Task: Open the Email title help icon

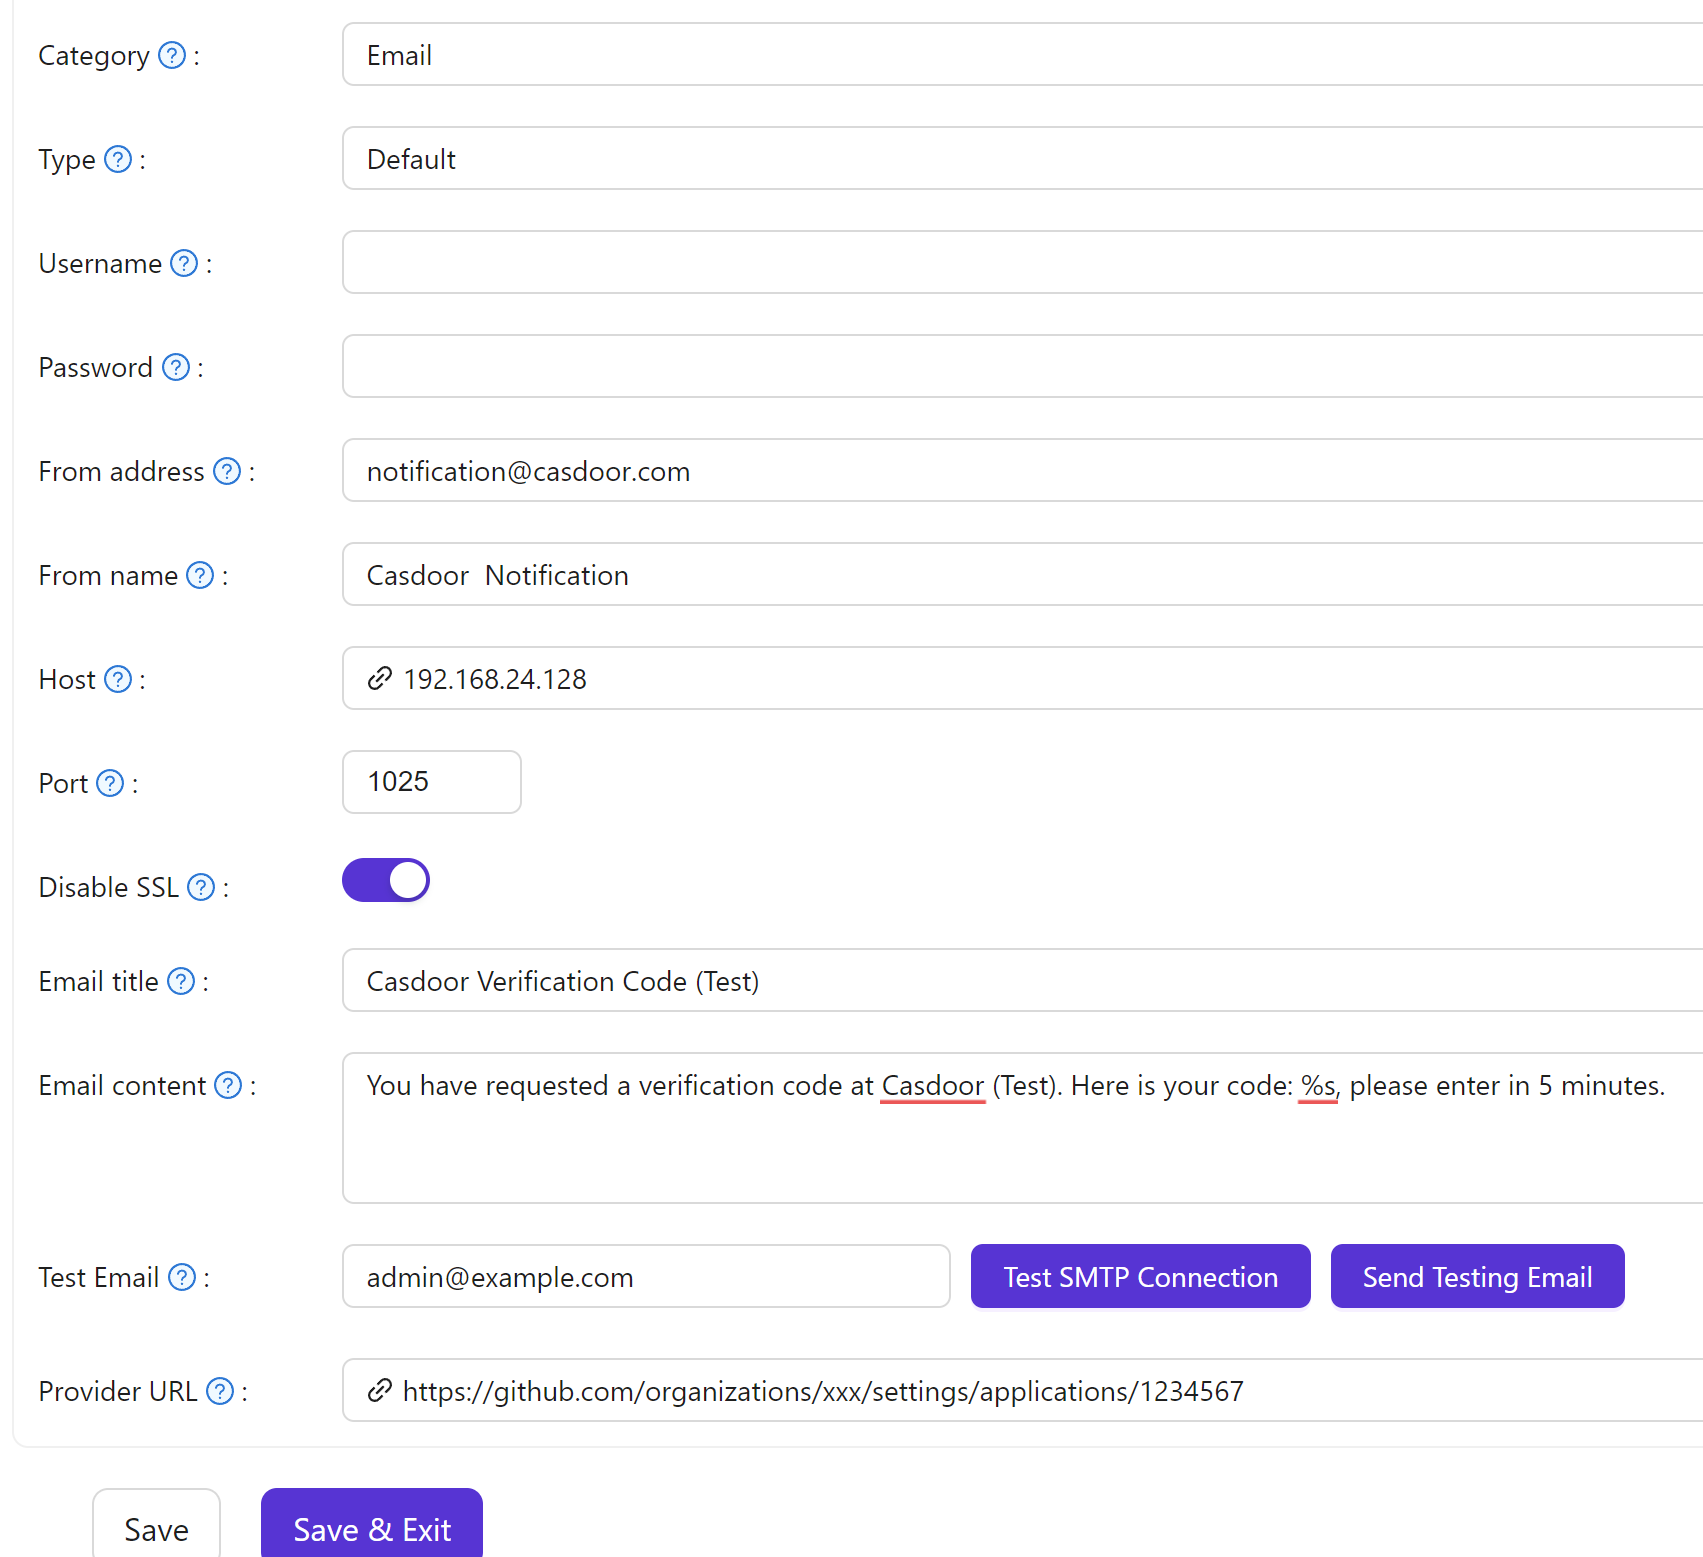Action: pyautogui.click(x=181, y=981)
